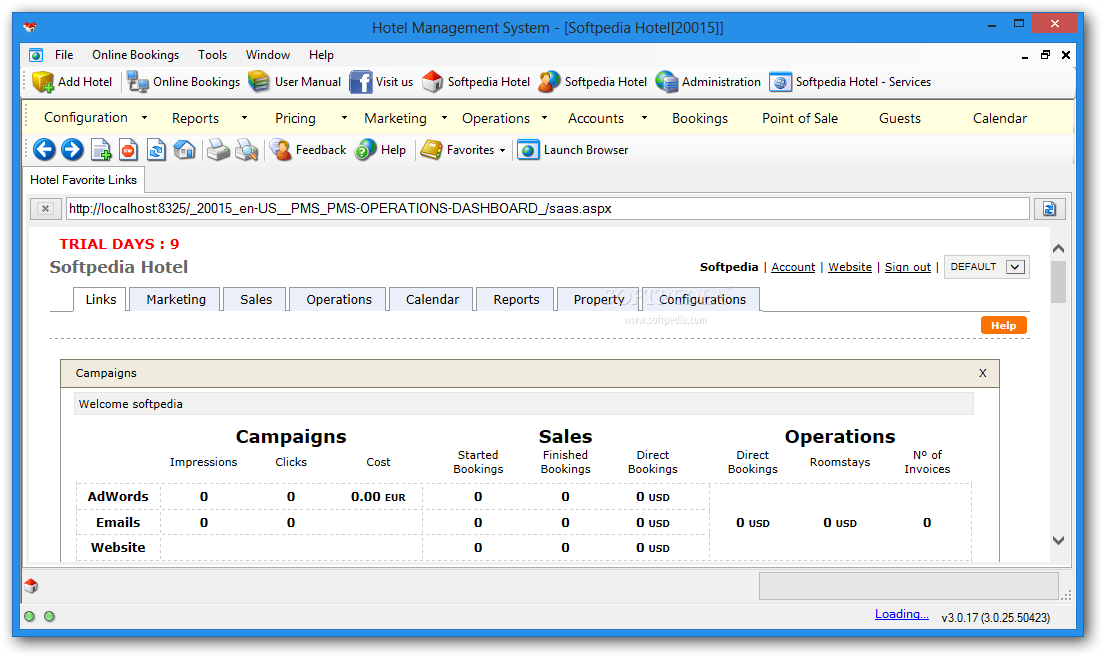Refresh the page using the toolbar refresh icon
The image size is (1104, 657).
click(x=156, y=149)
